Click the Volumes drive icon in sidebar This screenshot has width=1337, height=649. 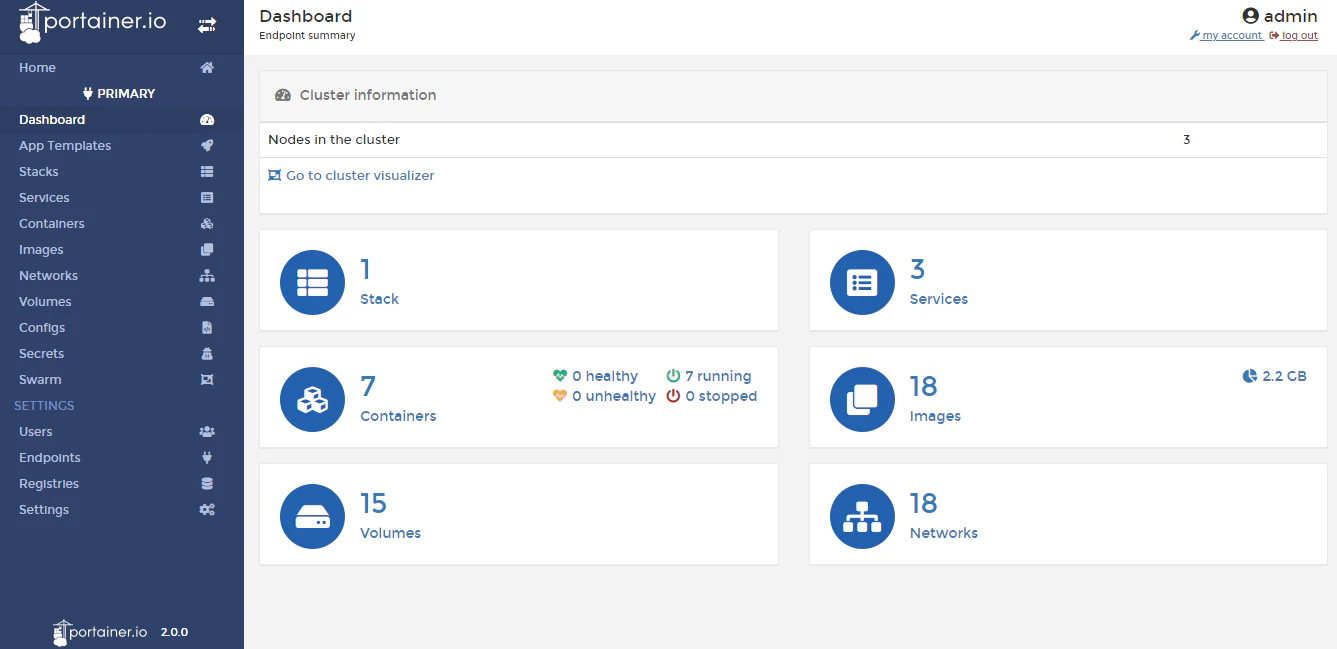click(207, 302)
